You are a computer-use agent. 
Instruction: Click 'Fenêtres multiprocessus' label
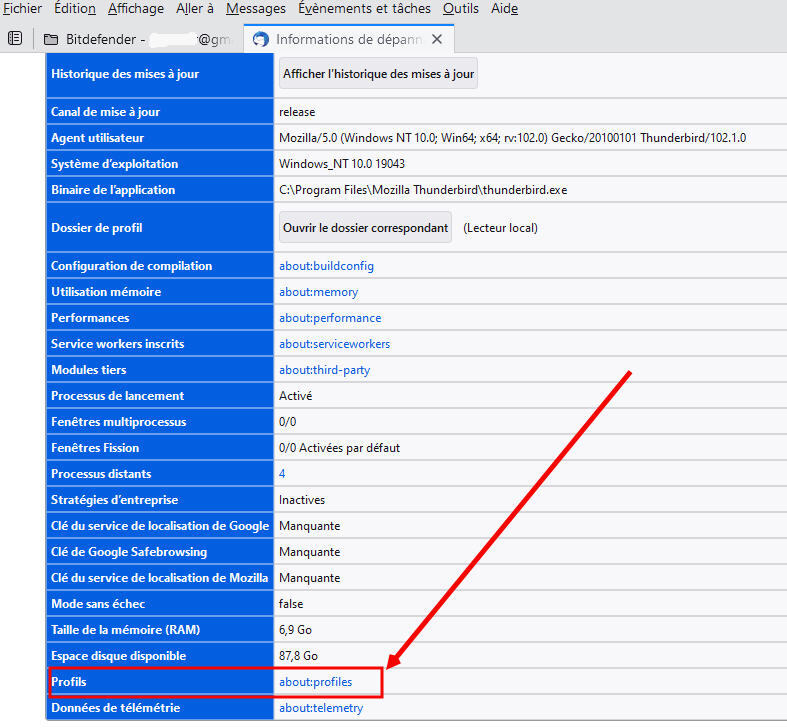point(118,422)
